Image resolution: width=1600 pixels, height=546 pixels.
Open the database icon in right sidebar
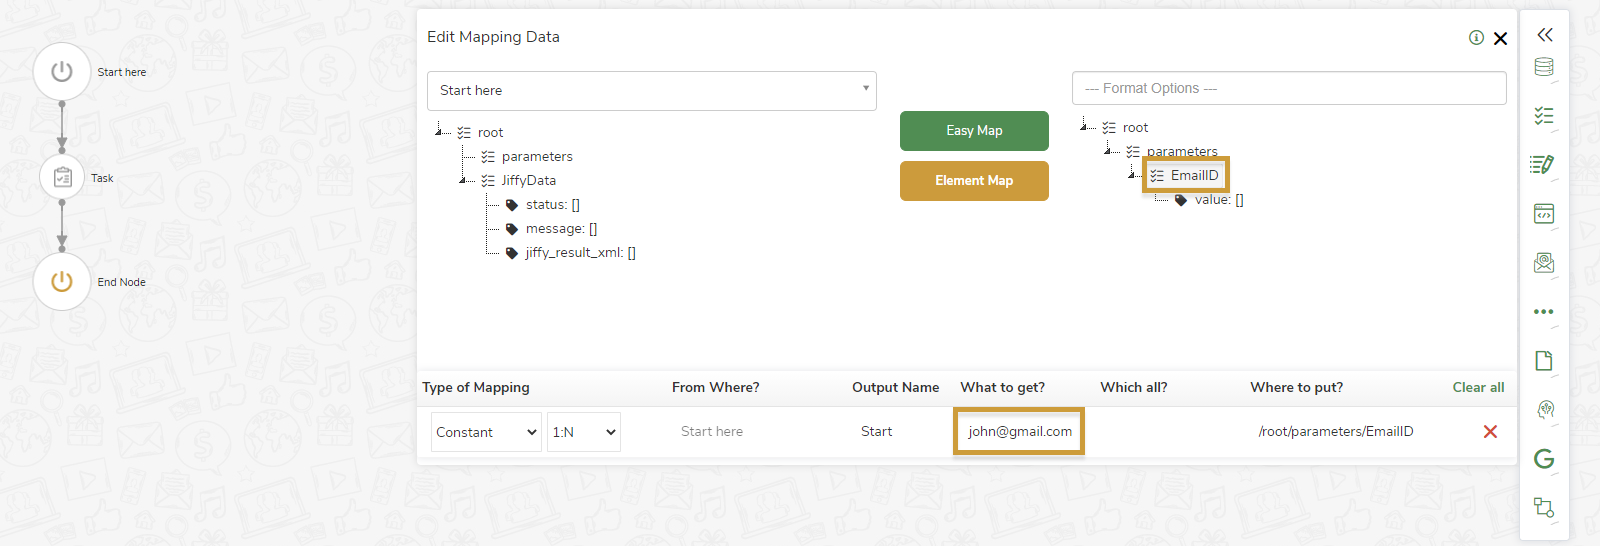tap(1544, 67)
